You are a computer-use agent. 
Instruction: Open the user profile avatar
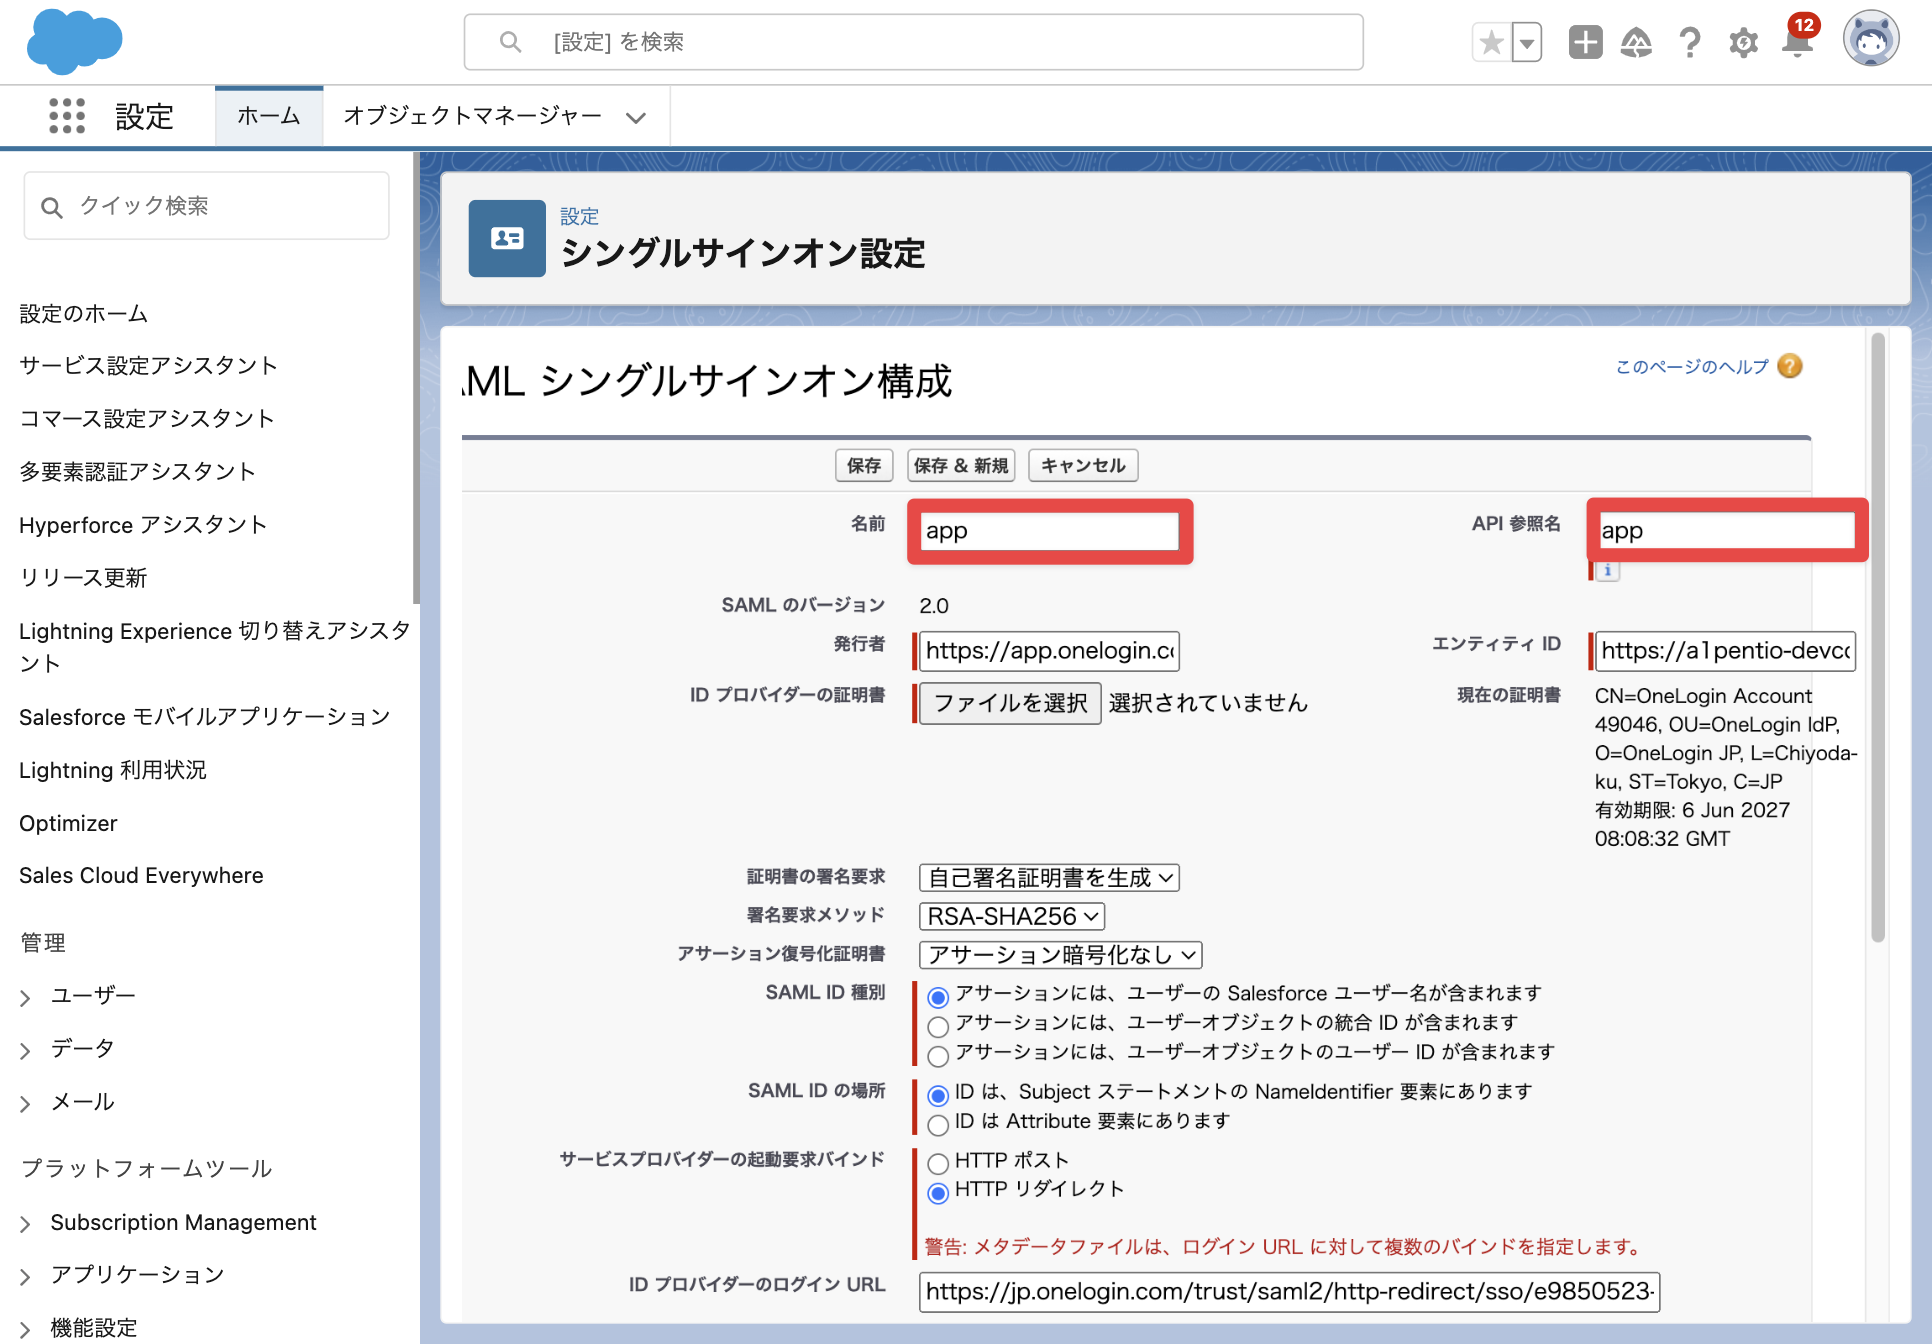click(x=1871, y=40)
